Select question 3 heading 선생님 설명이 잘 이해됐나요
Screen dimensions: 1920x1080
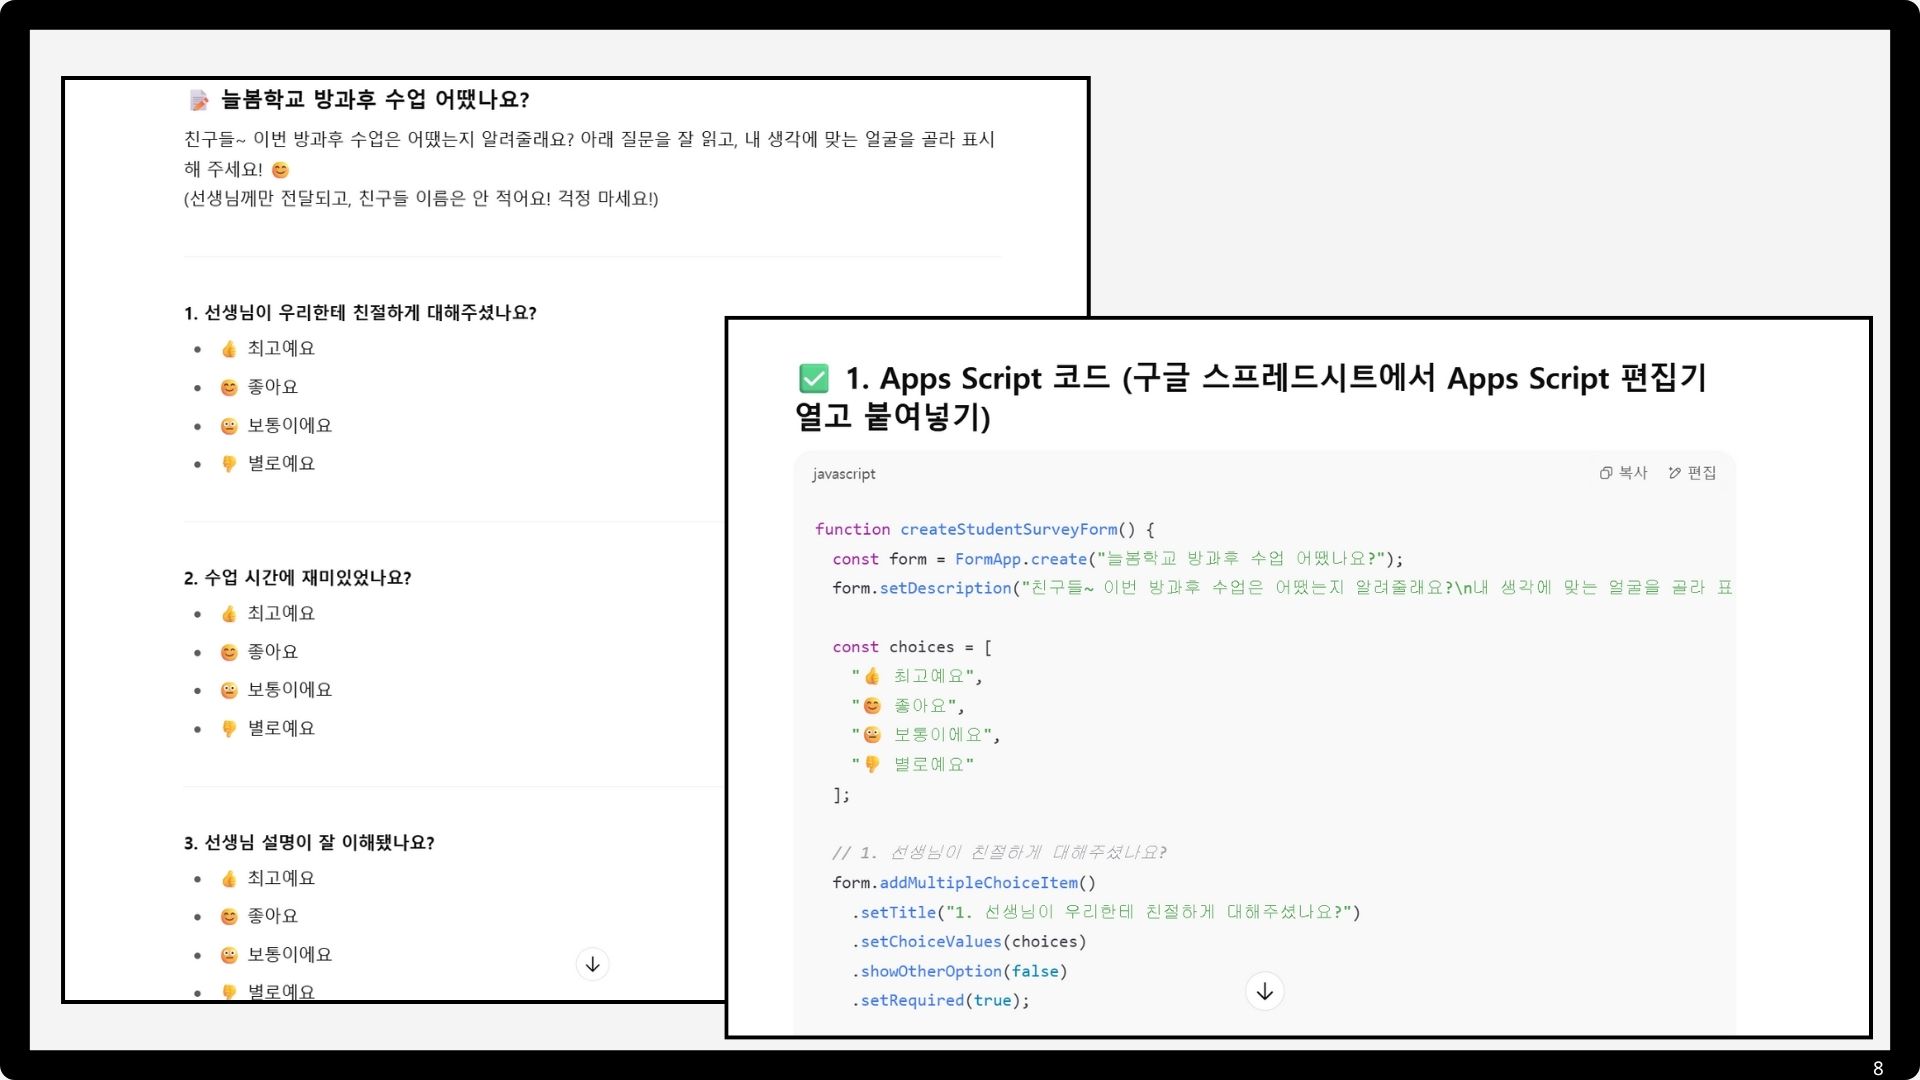(x=309, y=843)
